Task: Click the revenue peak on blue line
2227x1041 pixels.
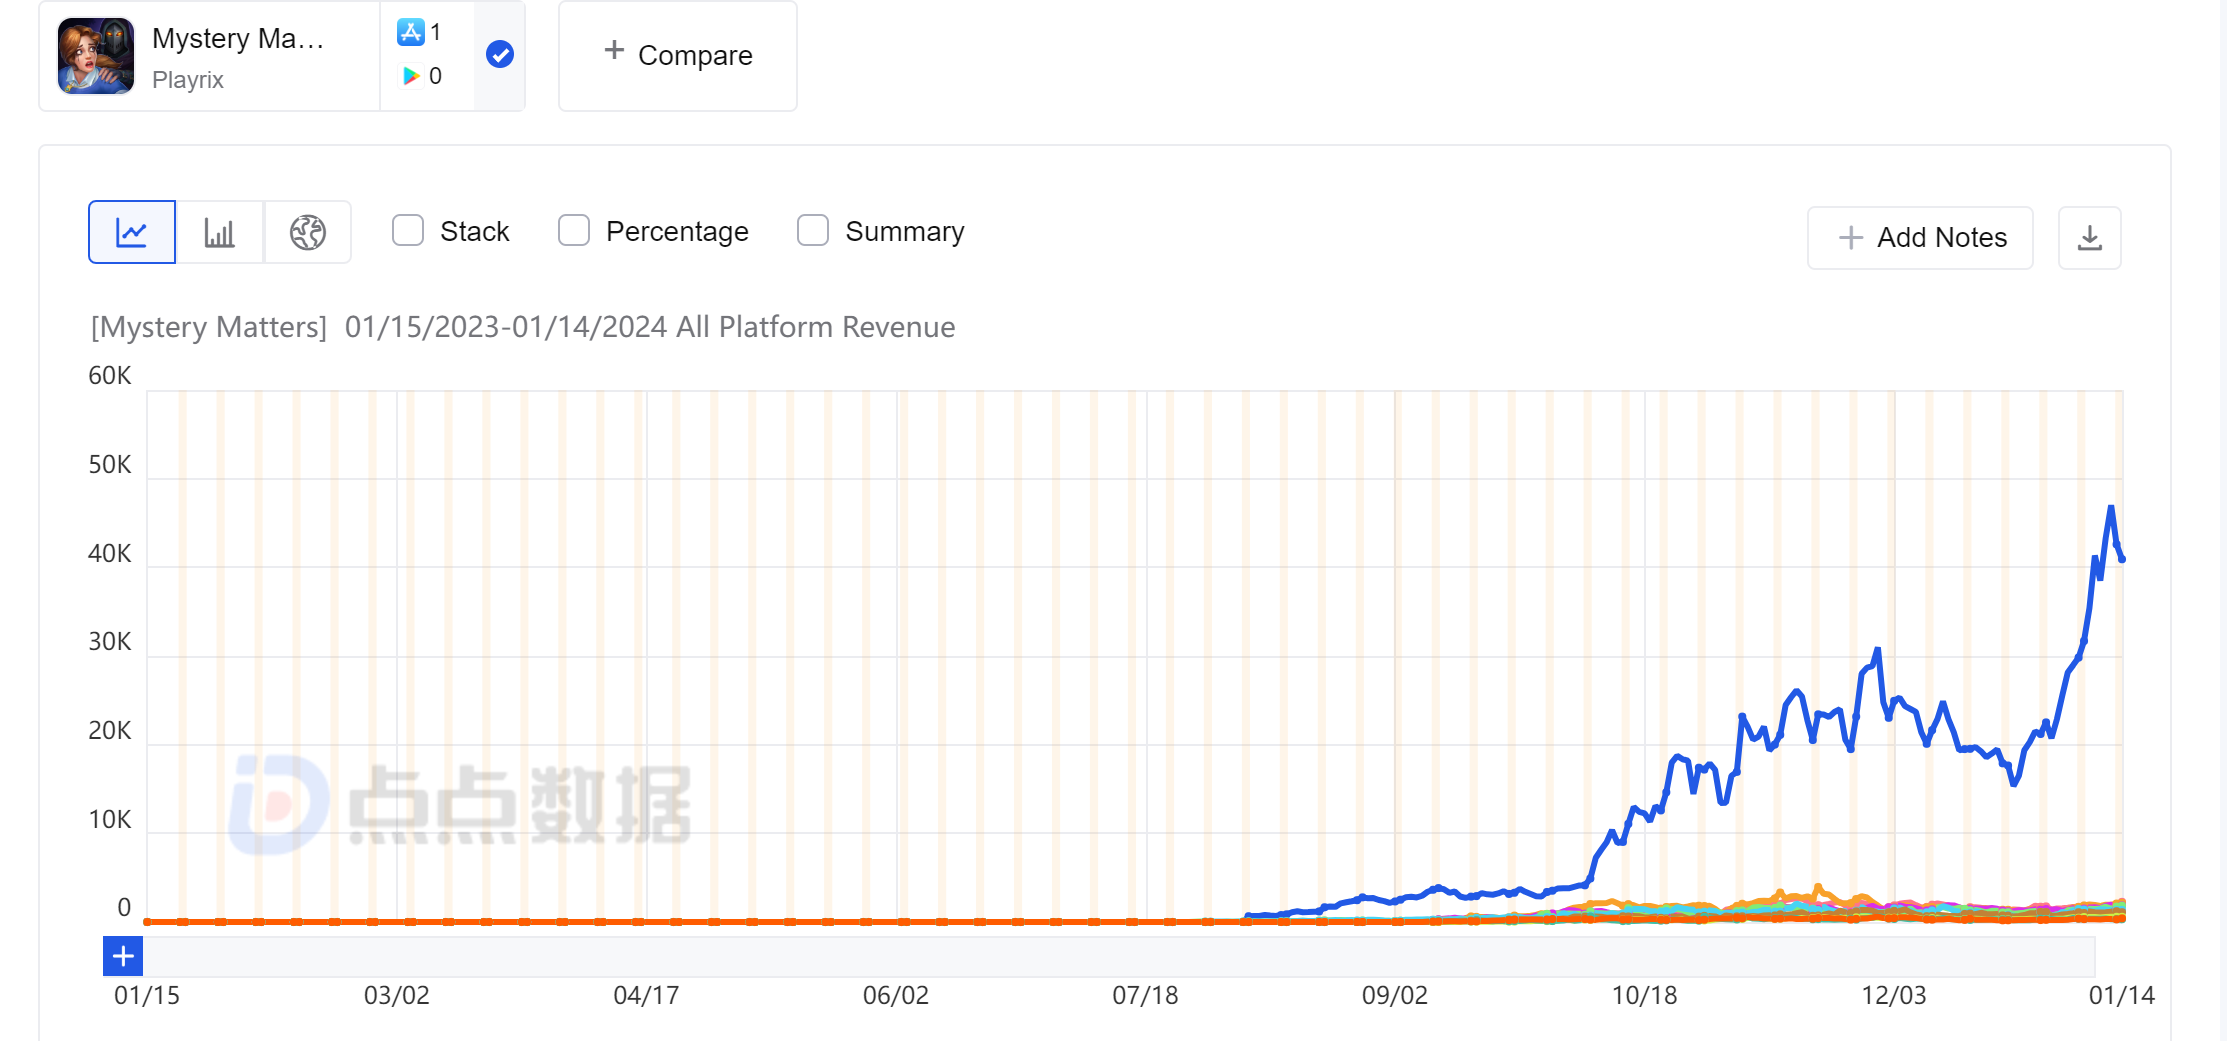Action: coord(2111,508)
